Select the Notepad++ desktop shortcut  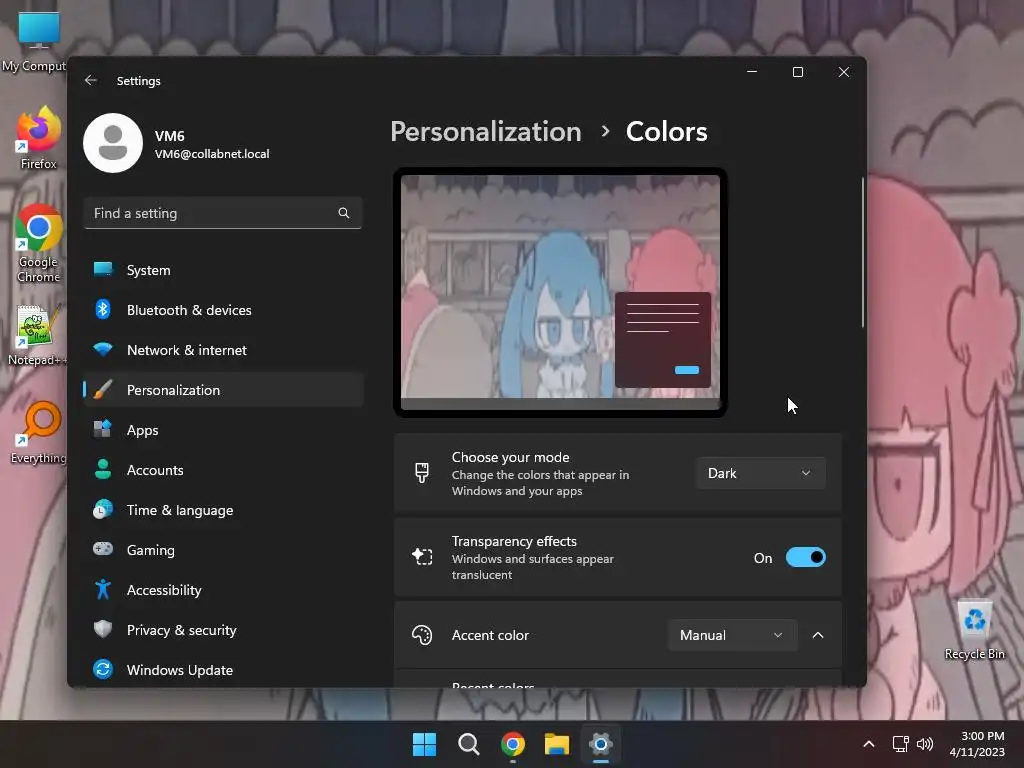(37, 336)
